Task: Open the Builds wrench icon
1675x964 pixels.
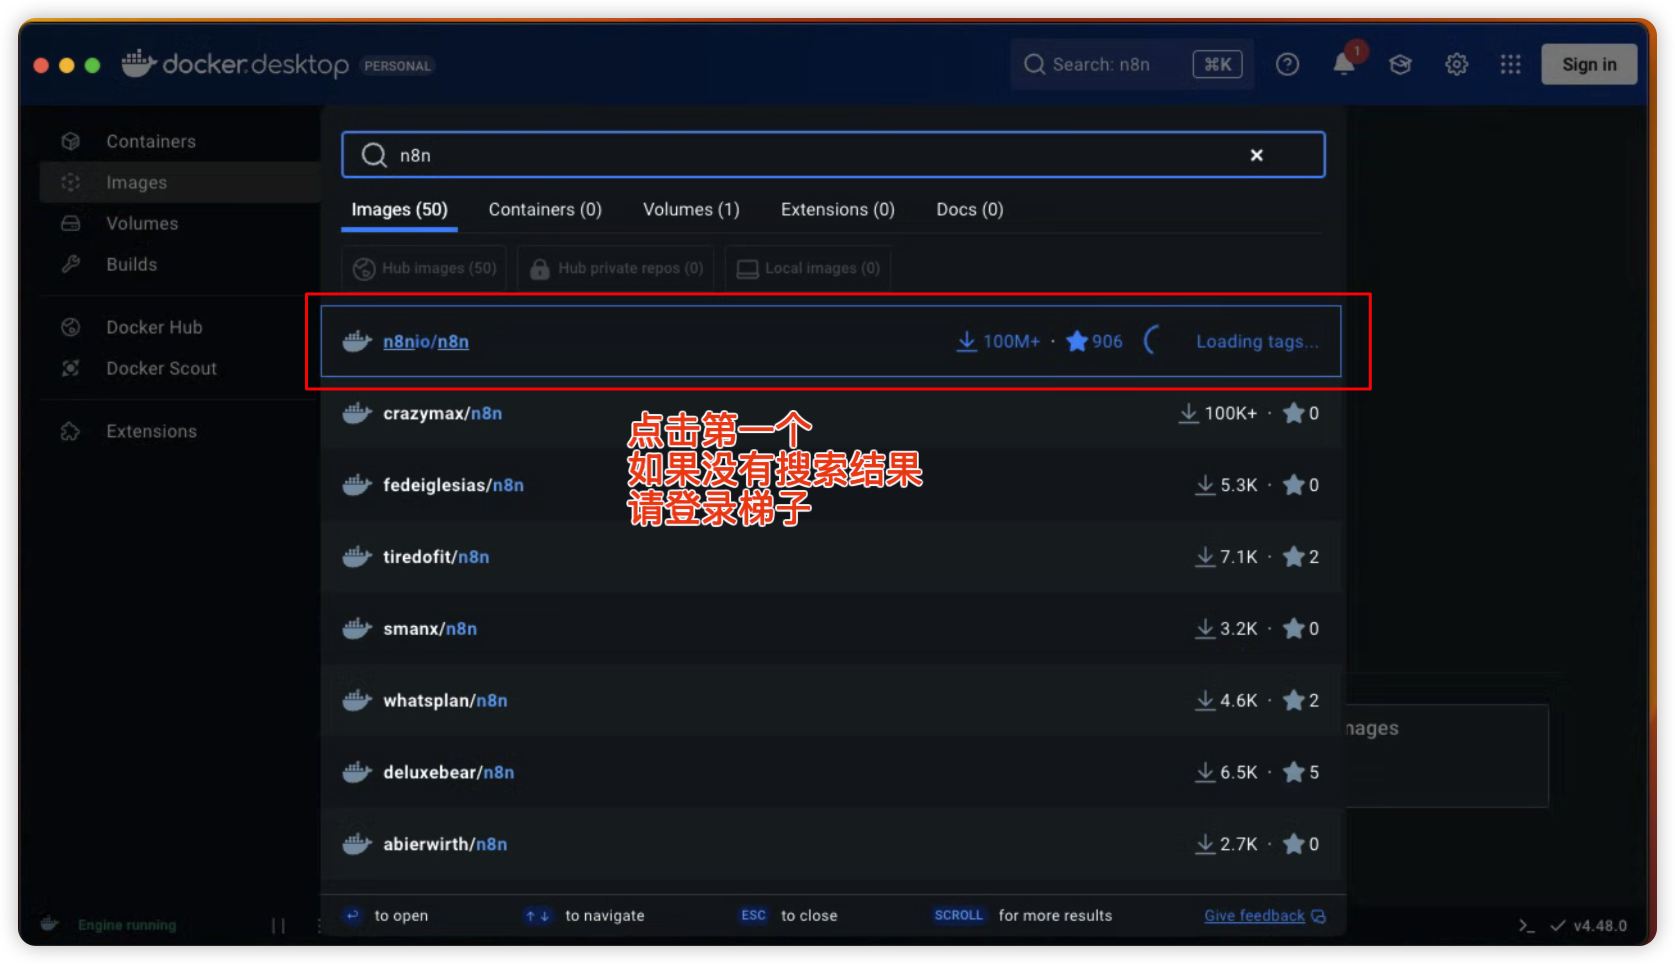Action: pos(70,264)
